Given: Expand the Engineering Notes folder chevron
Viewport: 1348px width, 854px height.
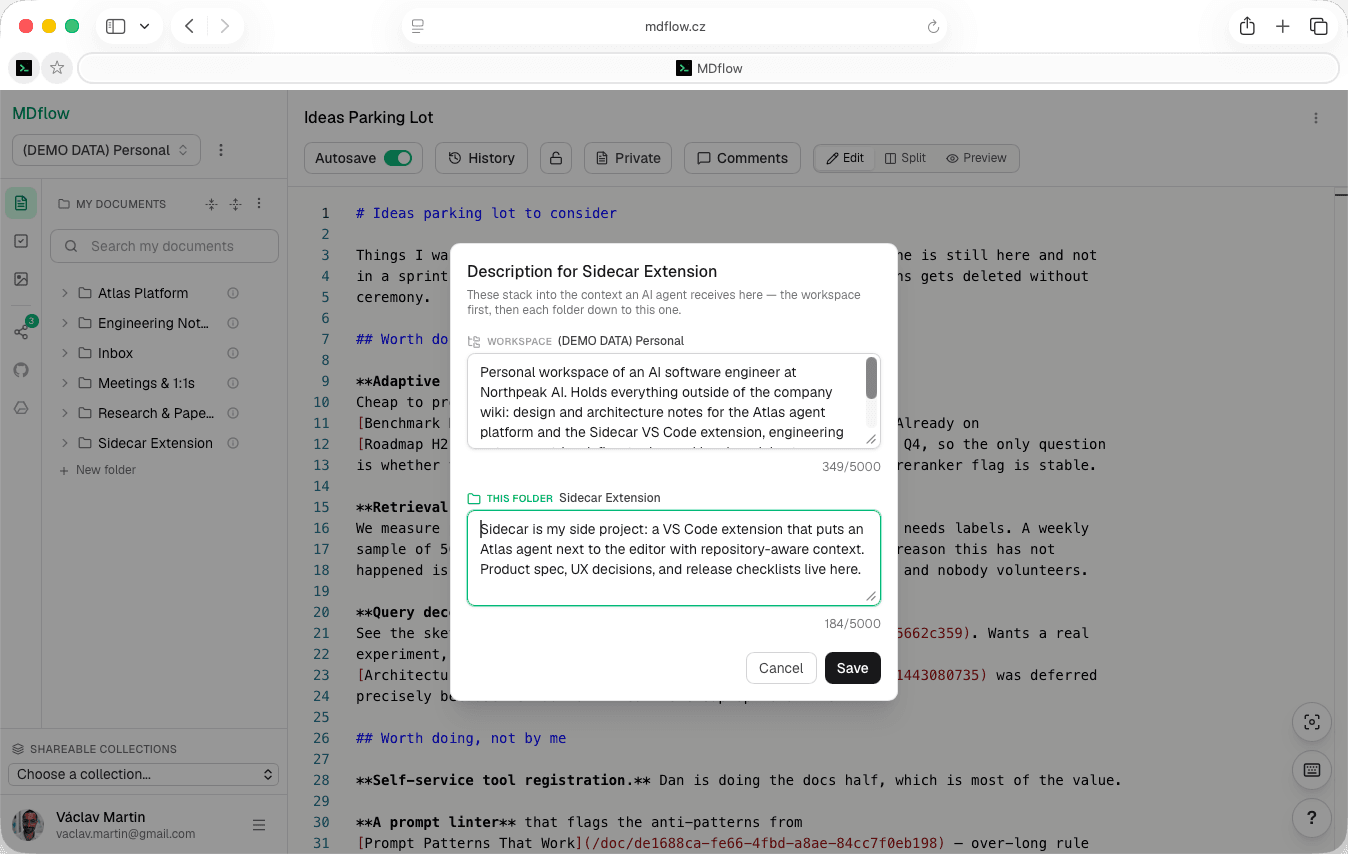Looking at the screenshot, I should click(65, 323).
